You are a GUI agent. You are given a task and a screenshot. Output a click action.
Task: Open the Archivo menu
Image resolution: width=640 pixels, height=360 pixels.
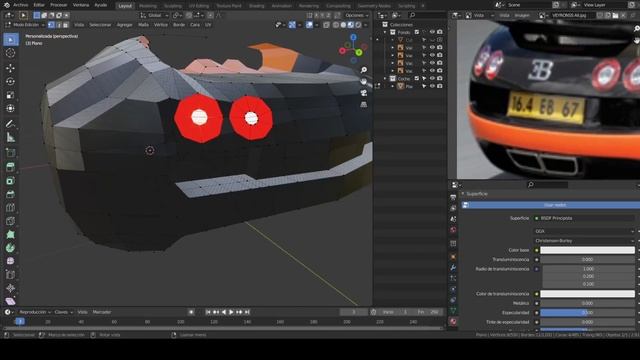(20, 5)
